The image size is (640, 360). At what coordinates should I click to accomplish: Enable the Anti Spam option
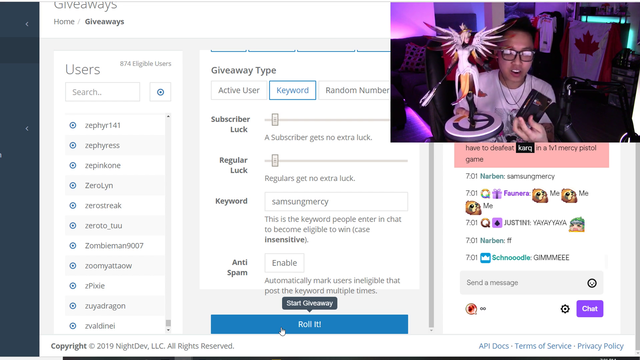point(284,263)
